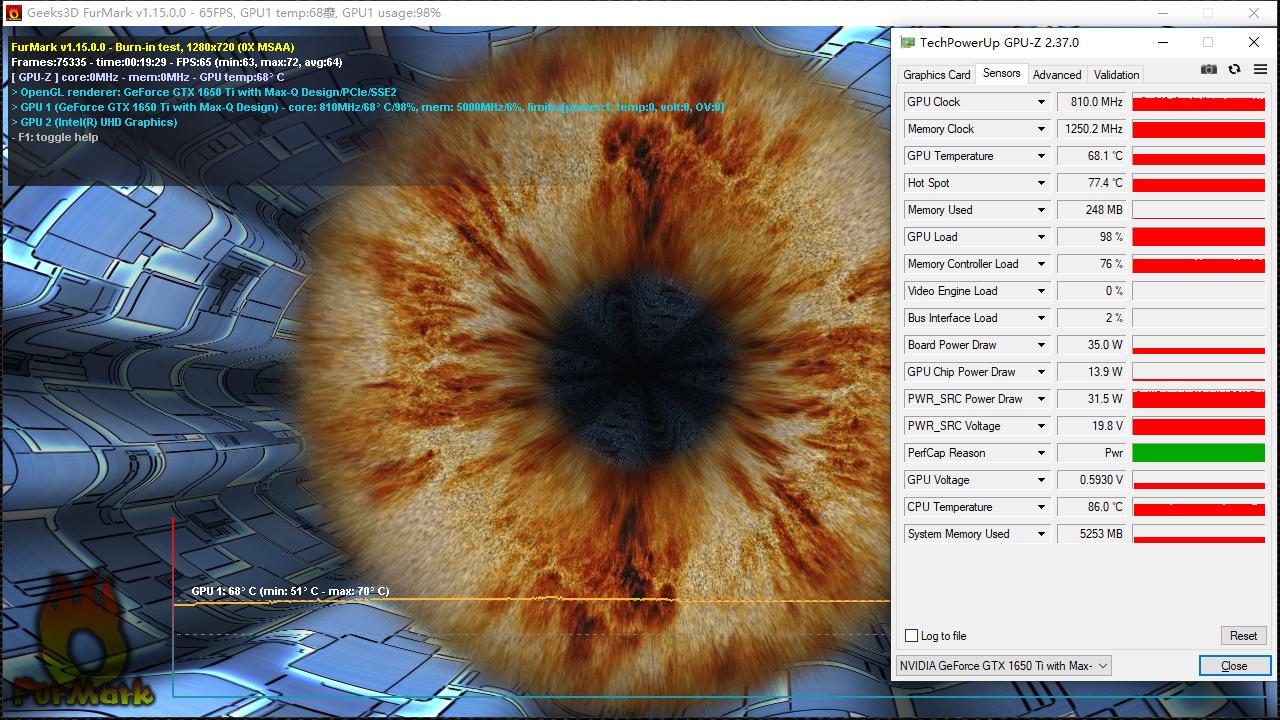Viewport: 1280px width, 720px height.
Task: Switch to the Advanced tab
Action: pyautogui.click(x=1057, y=75)
